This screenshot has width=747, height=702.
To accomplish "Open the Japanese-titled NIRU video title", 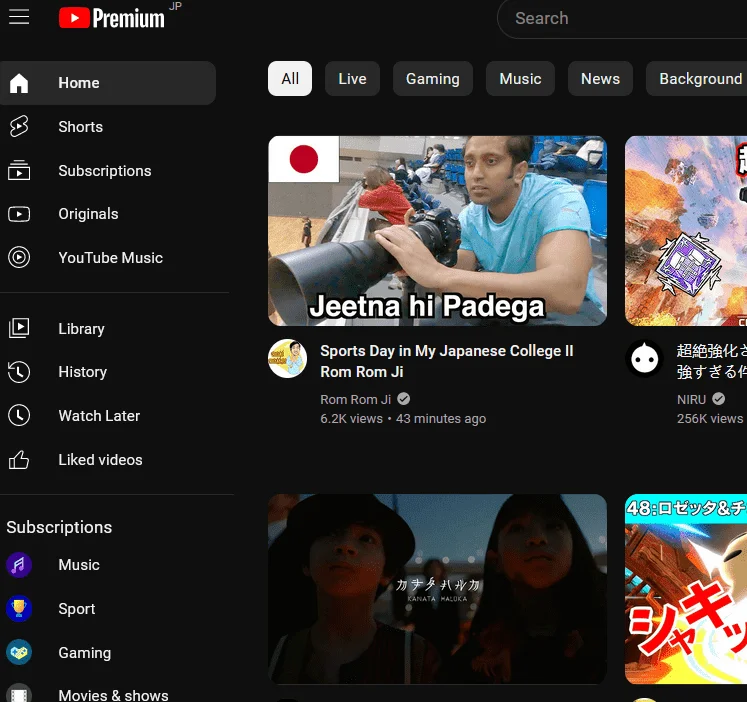I will click(712, 361).
